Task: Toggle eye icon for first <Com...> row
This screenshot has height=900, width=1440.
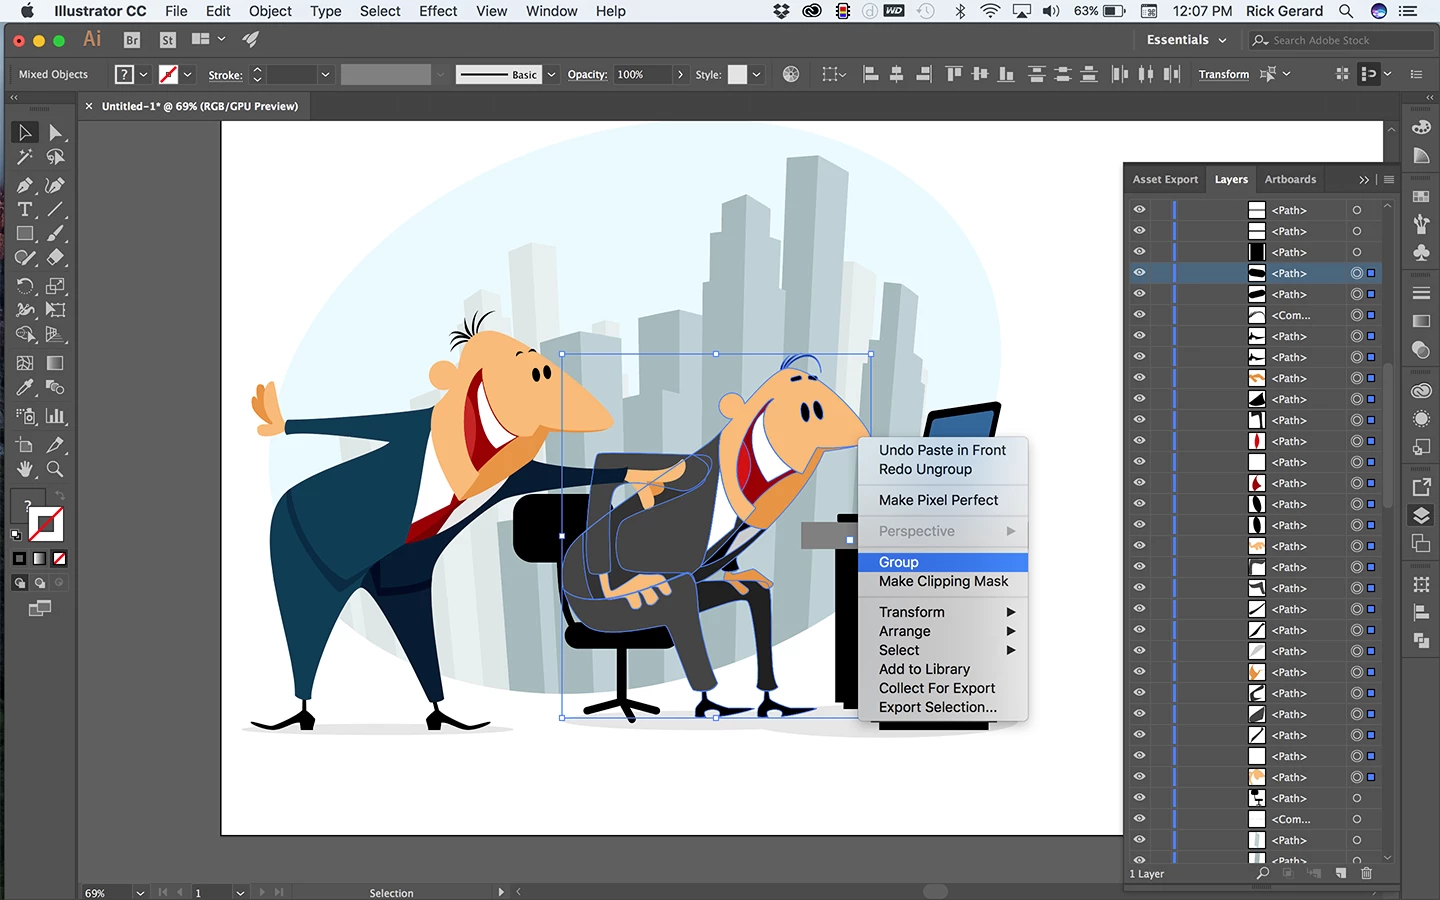Action: [1139, 315]
